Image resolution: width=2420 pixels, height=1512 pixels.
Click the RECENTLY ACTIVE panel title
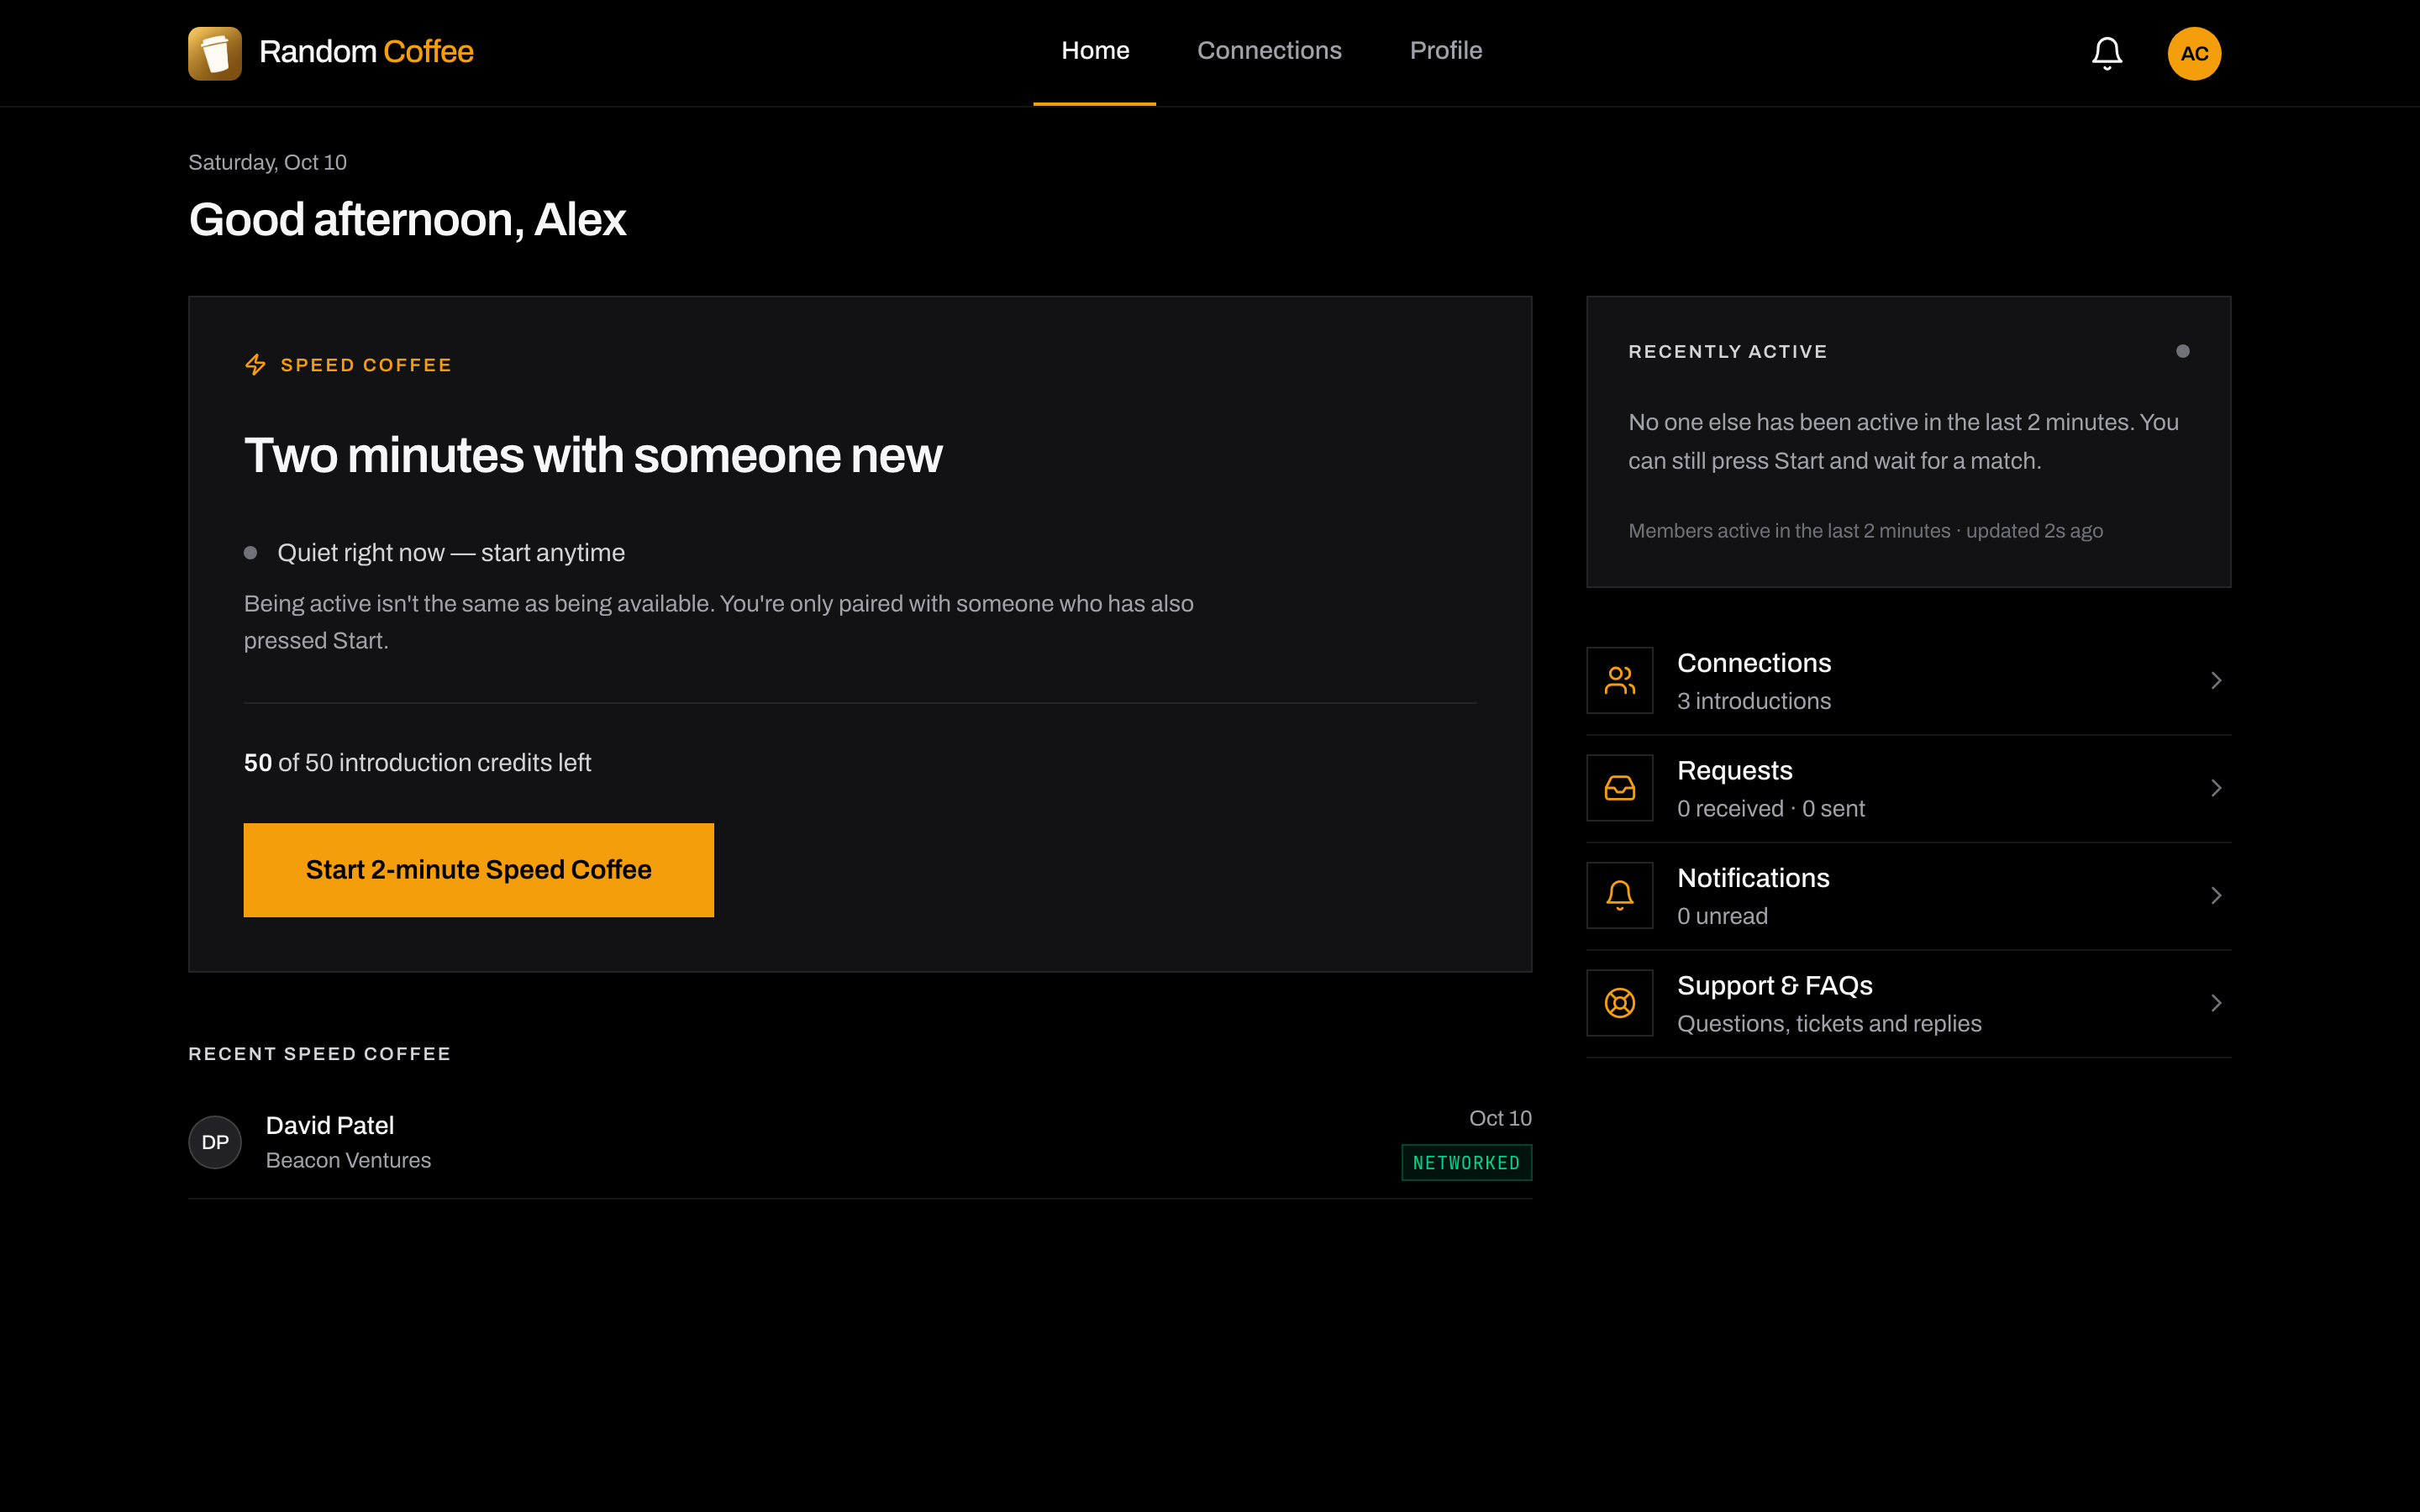pos(1727,352)
